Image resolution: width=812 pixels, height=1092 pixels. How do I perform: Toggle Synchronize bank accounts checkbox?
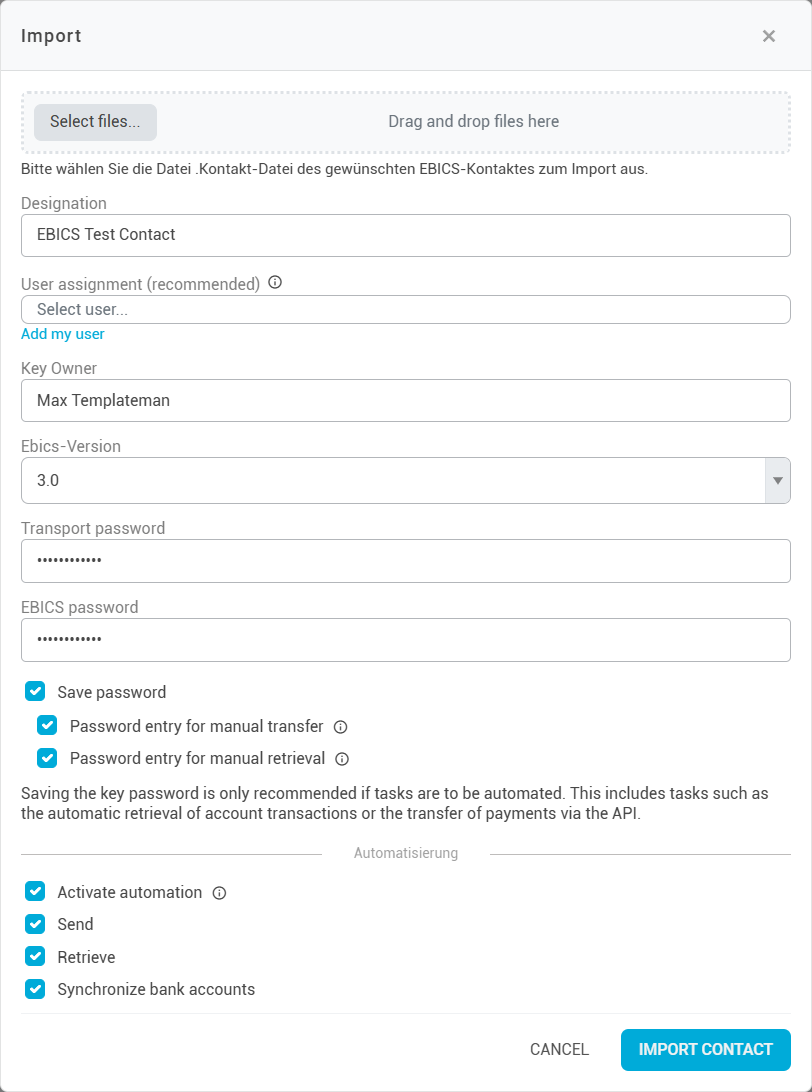tap(35, 989)
